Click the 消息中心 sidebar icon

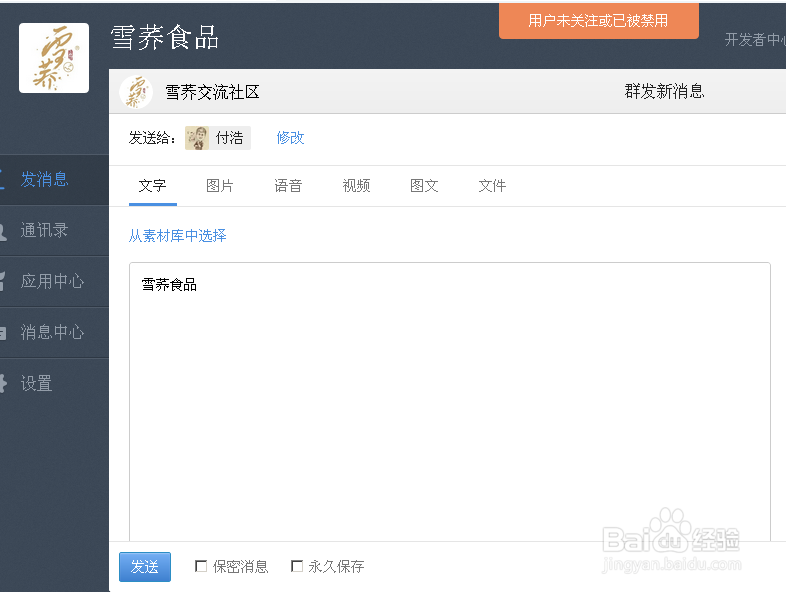(3, 333)
